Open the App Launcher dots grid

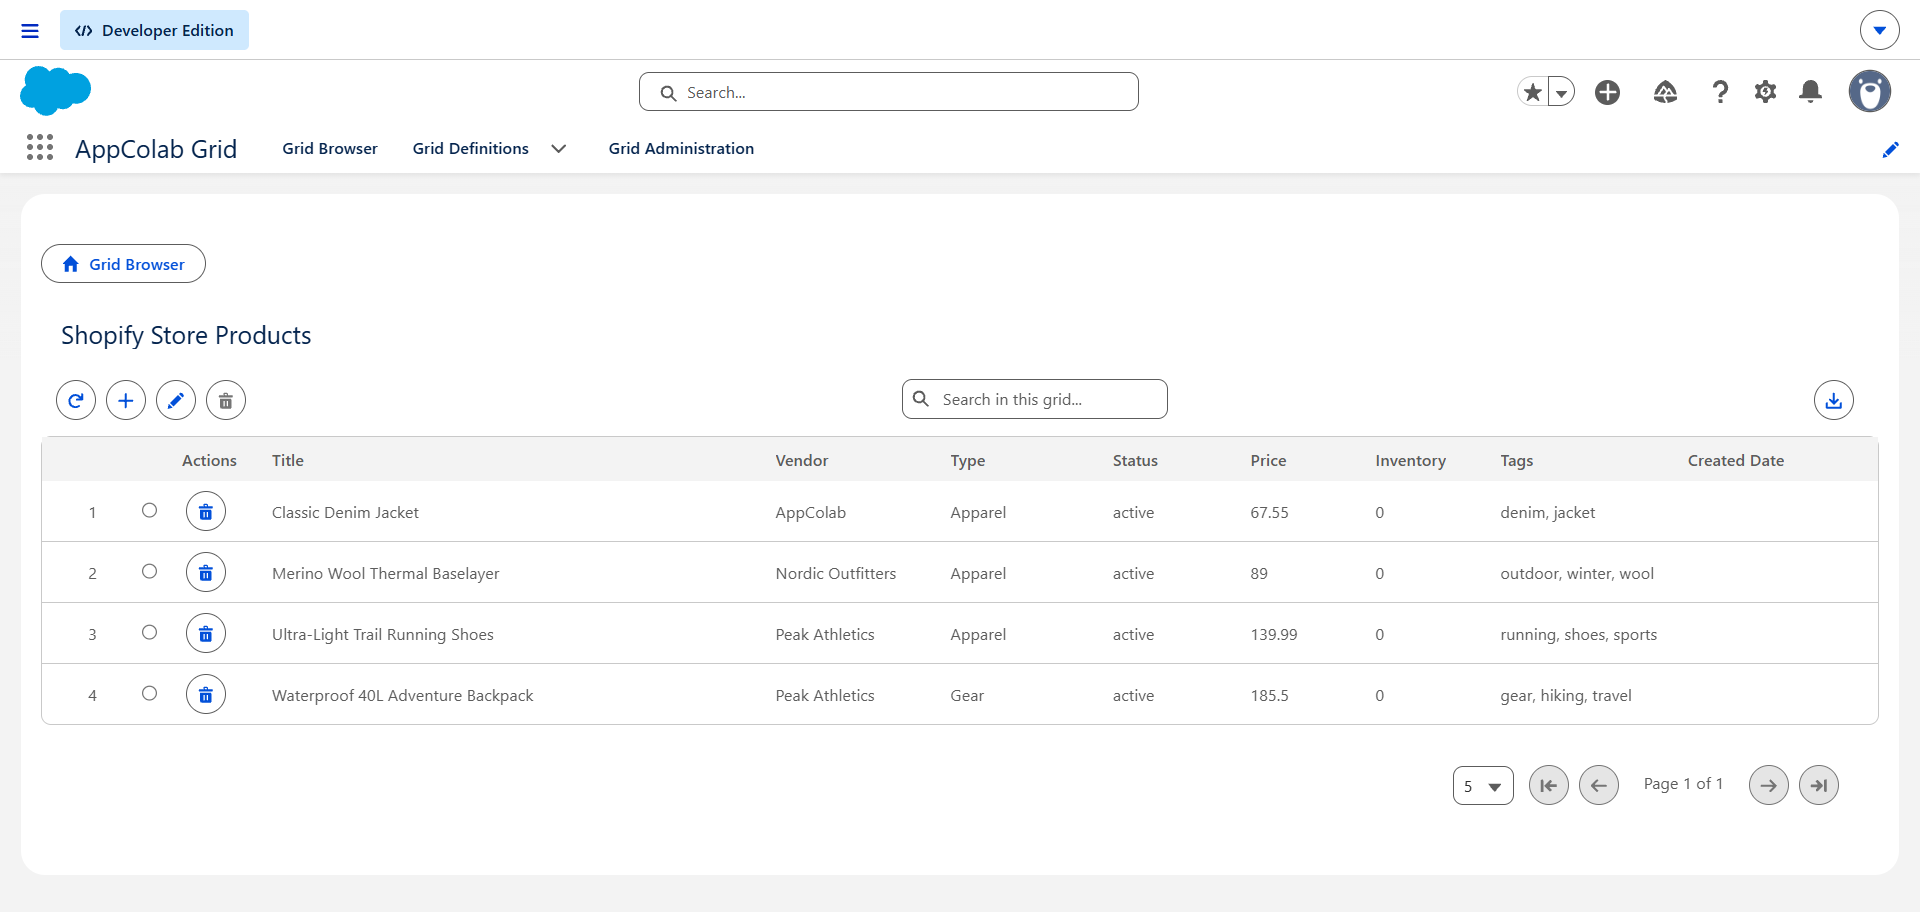(40, 148)
